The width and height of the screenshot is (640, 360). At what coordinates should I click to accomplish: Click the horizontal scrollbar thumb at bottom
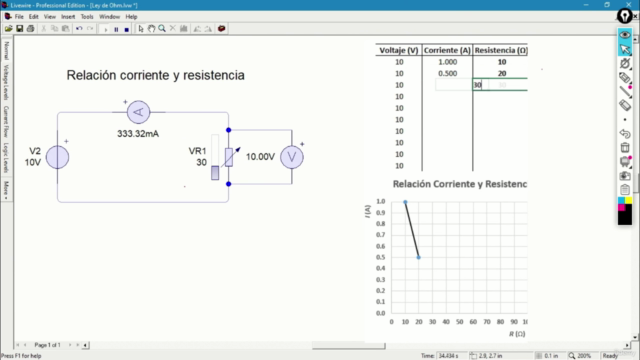point(348,347)
